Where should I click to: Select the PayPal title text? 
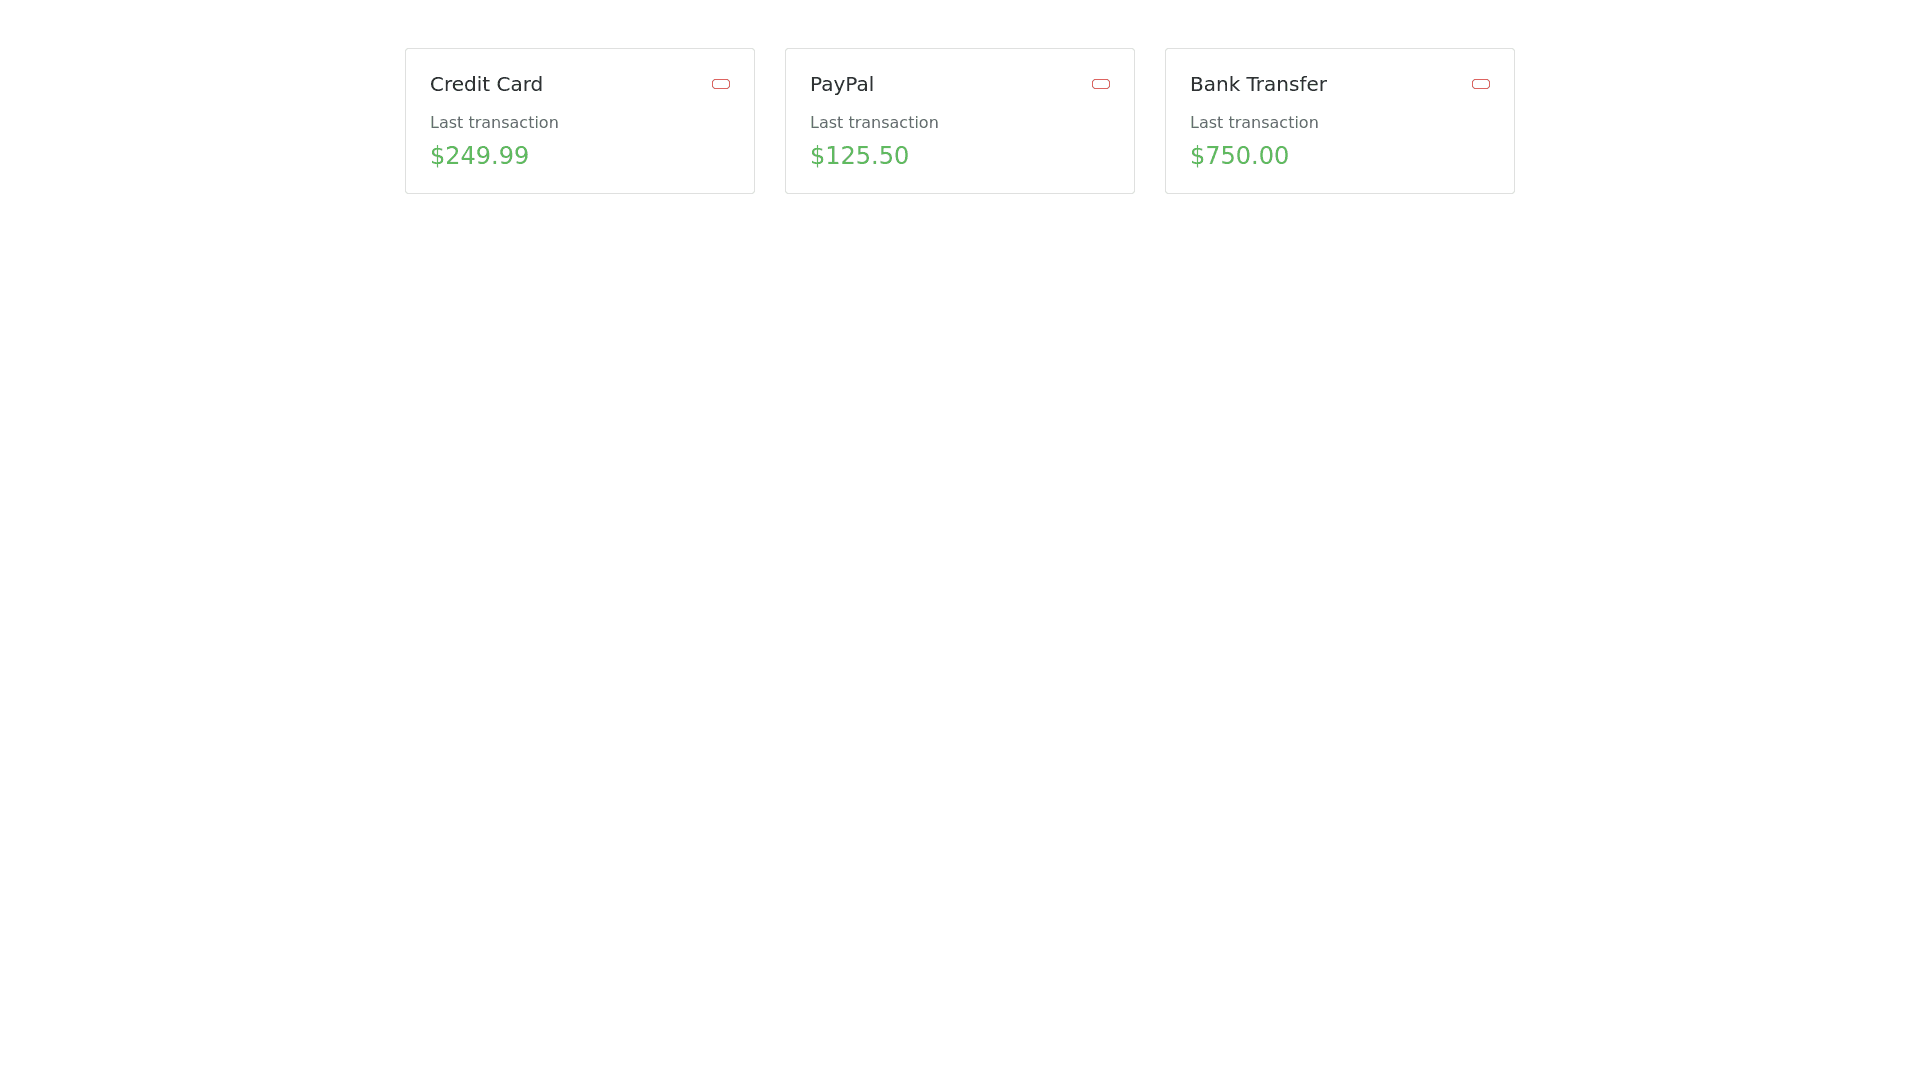(841, 84)
